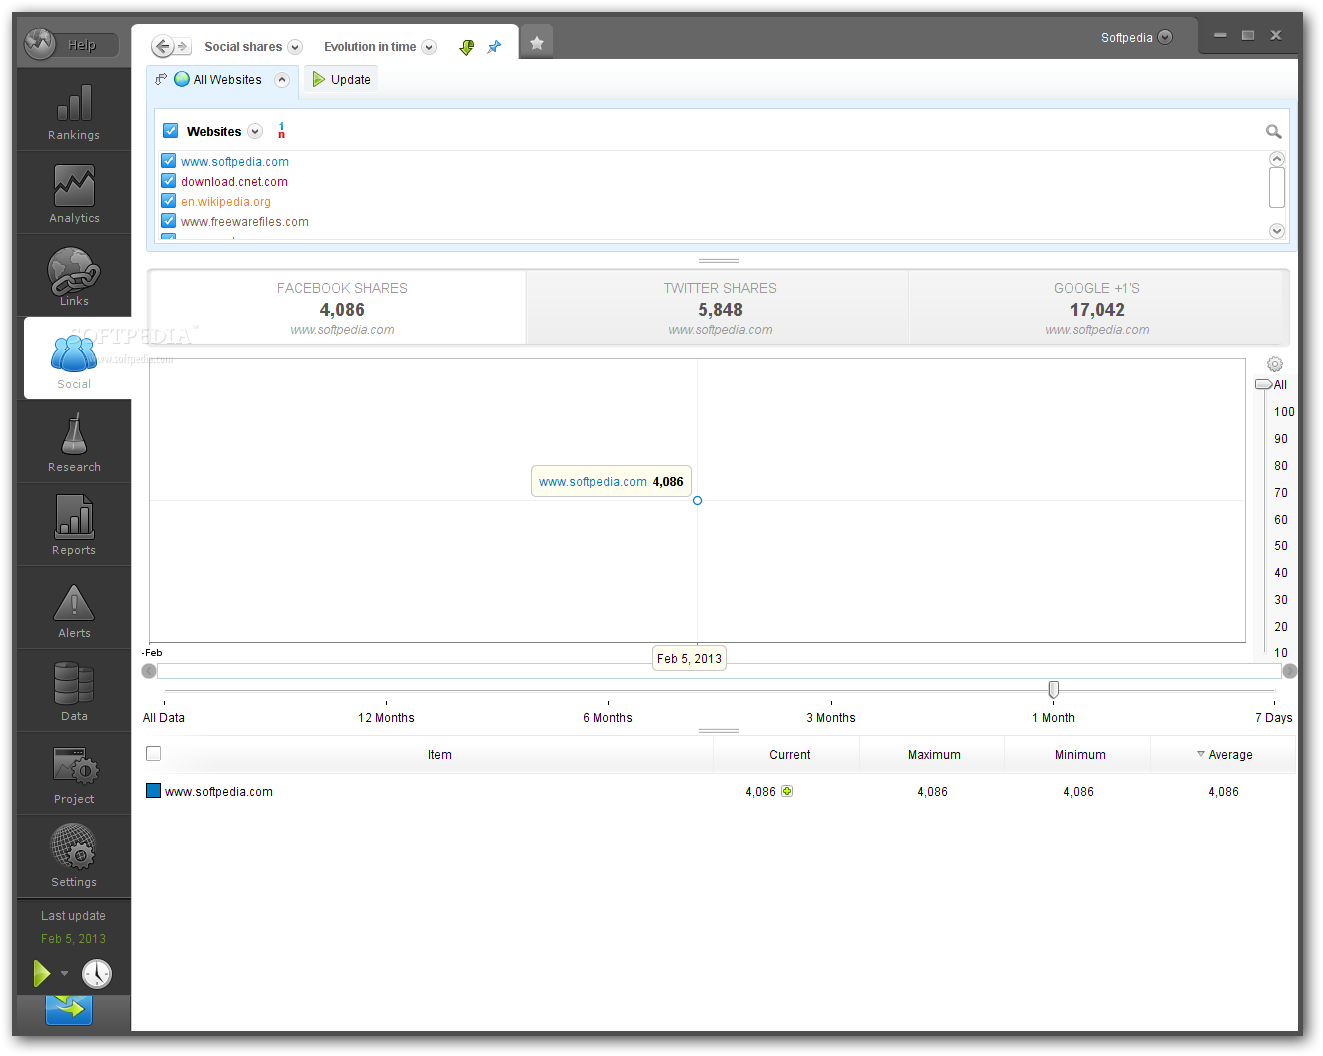This screenshot has height=1056, width=1323.
Task: Click the All rank limit slider handle
Action: [x=1263, y=384]
